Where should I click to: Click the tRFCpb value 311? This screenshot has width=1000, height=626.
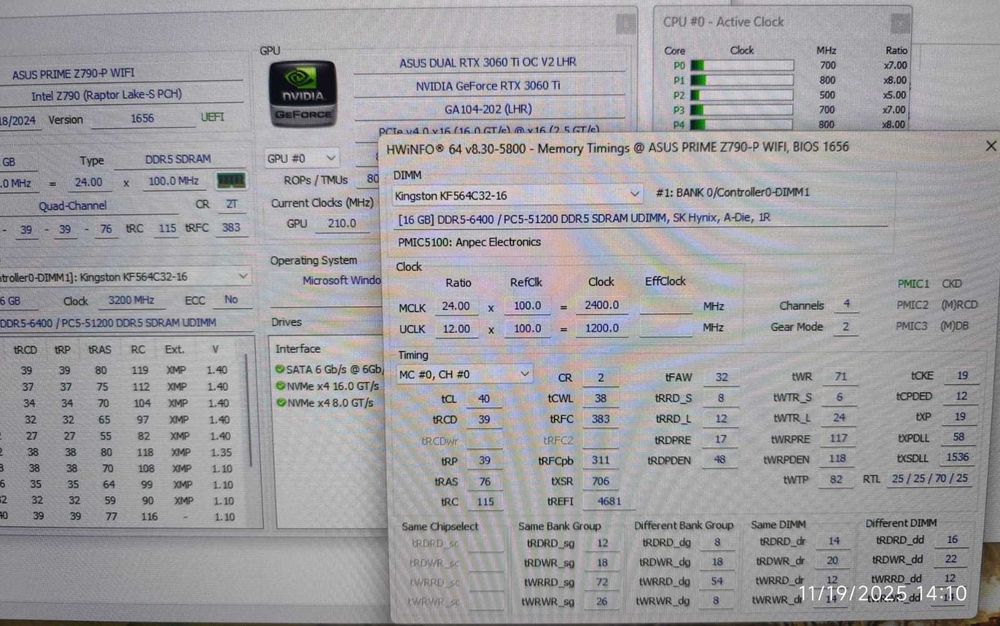(x=601, y=460)
